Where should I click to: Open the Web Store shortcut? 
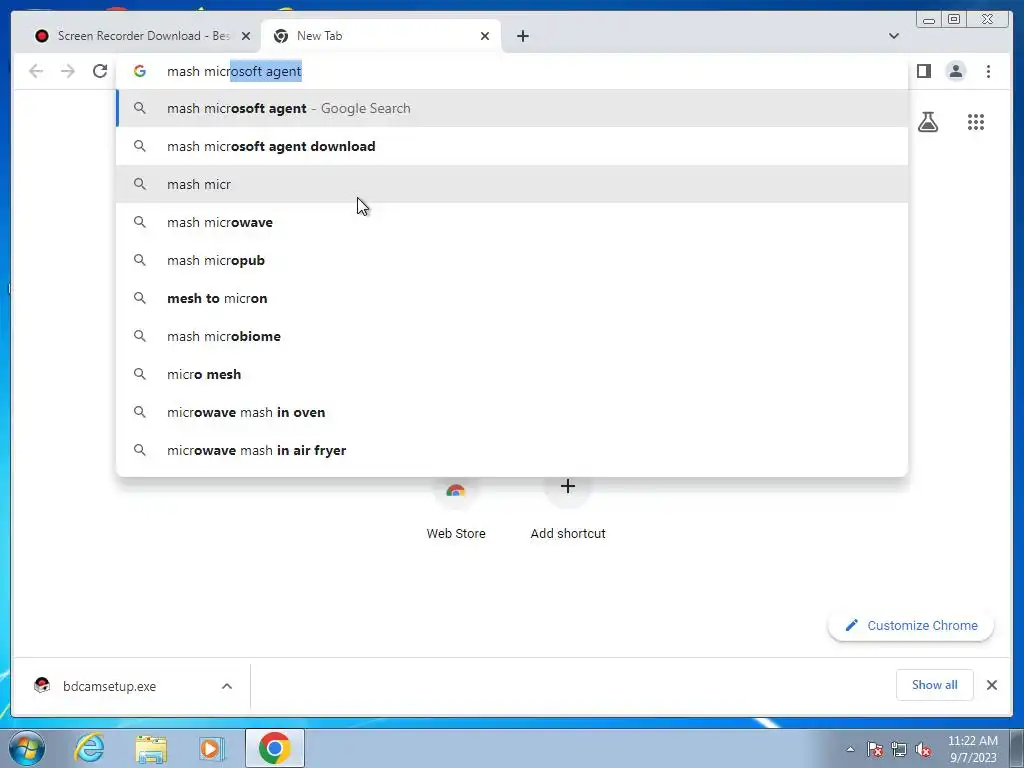tap(456, 509)
